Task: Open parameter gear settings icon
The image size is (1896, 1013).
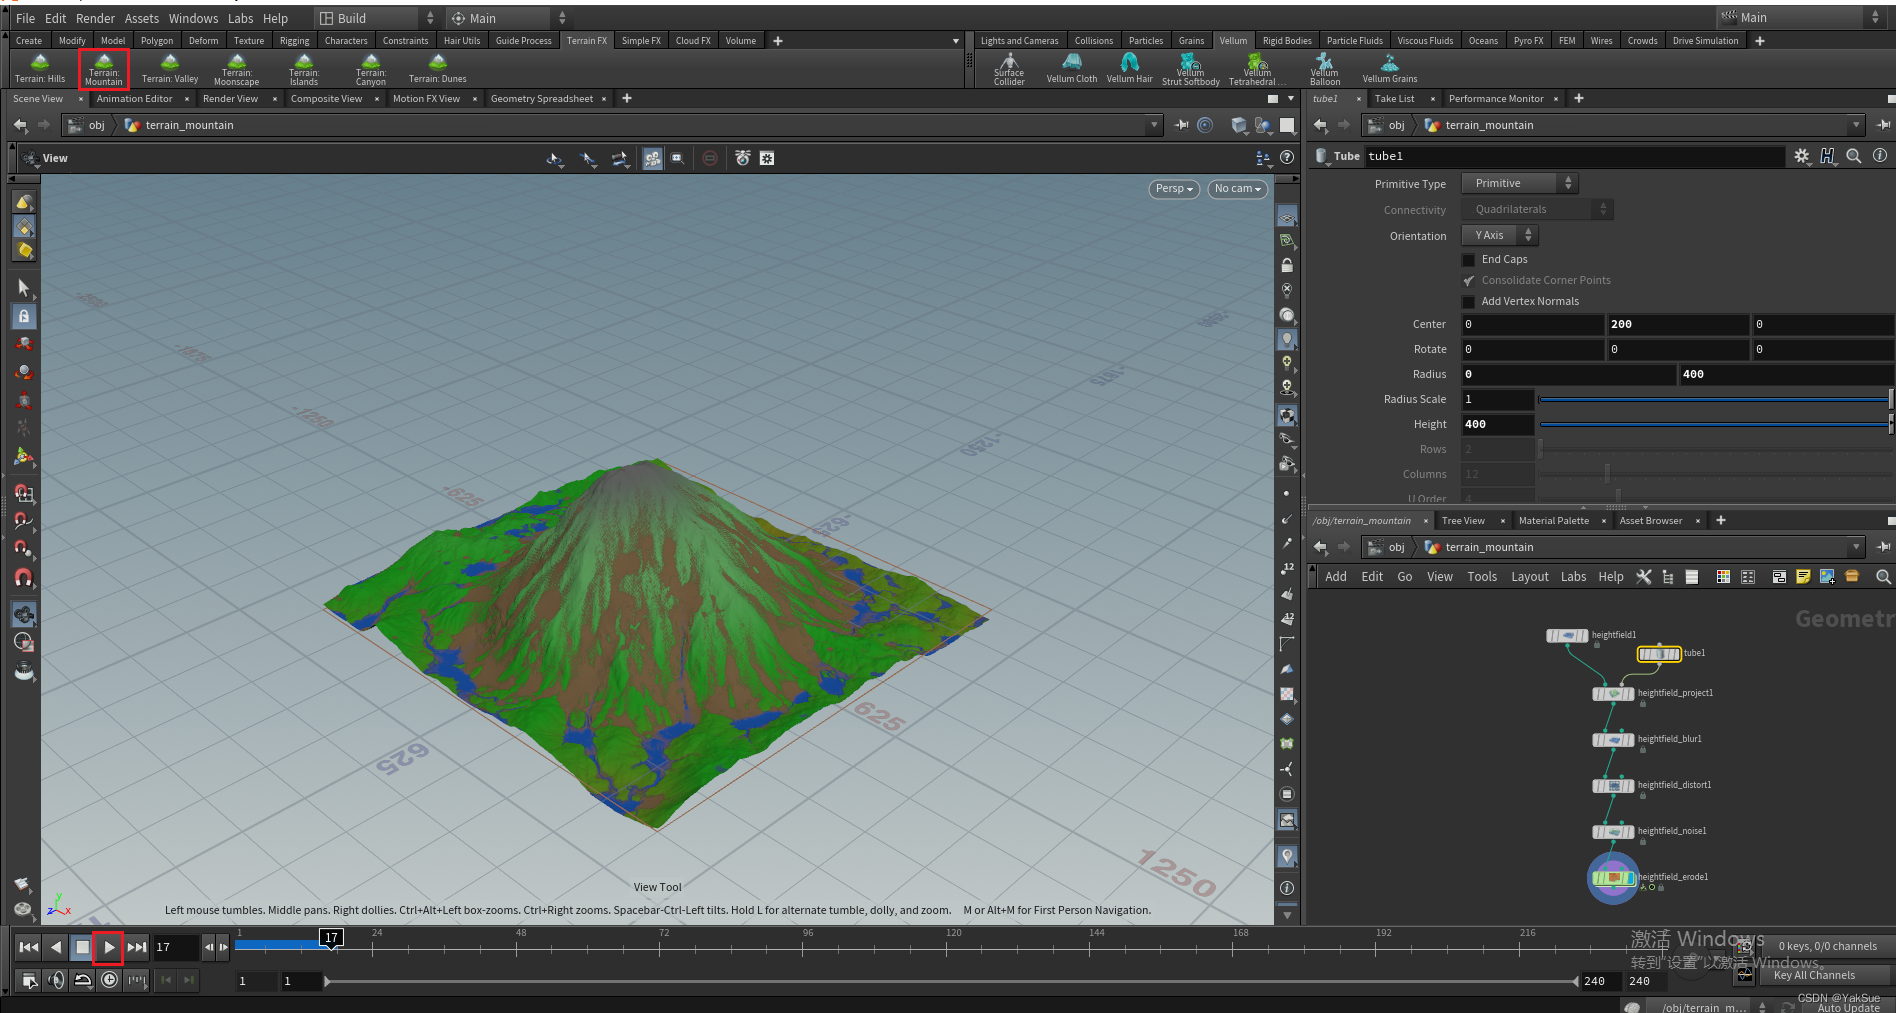Action: tap(1801, 156)
